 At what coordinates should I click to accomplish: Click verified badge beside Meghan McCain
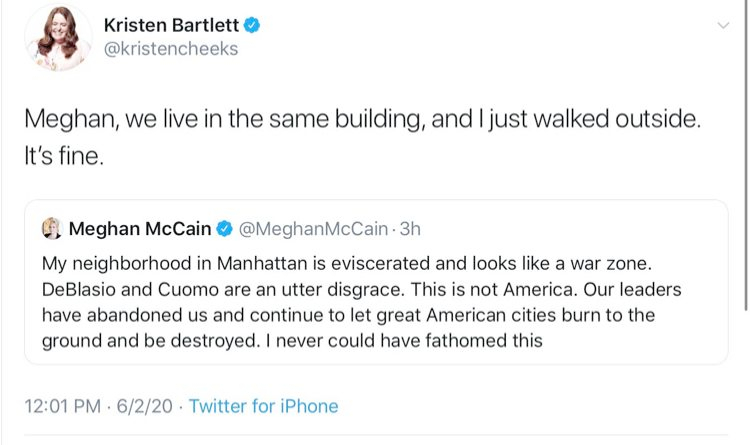tap(226, 229)
